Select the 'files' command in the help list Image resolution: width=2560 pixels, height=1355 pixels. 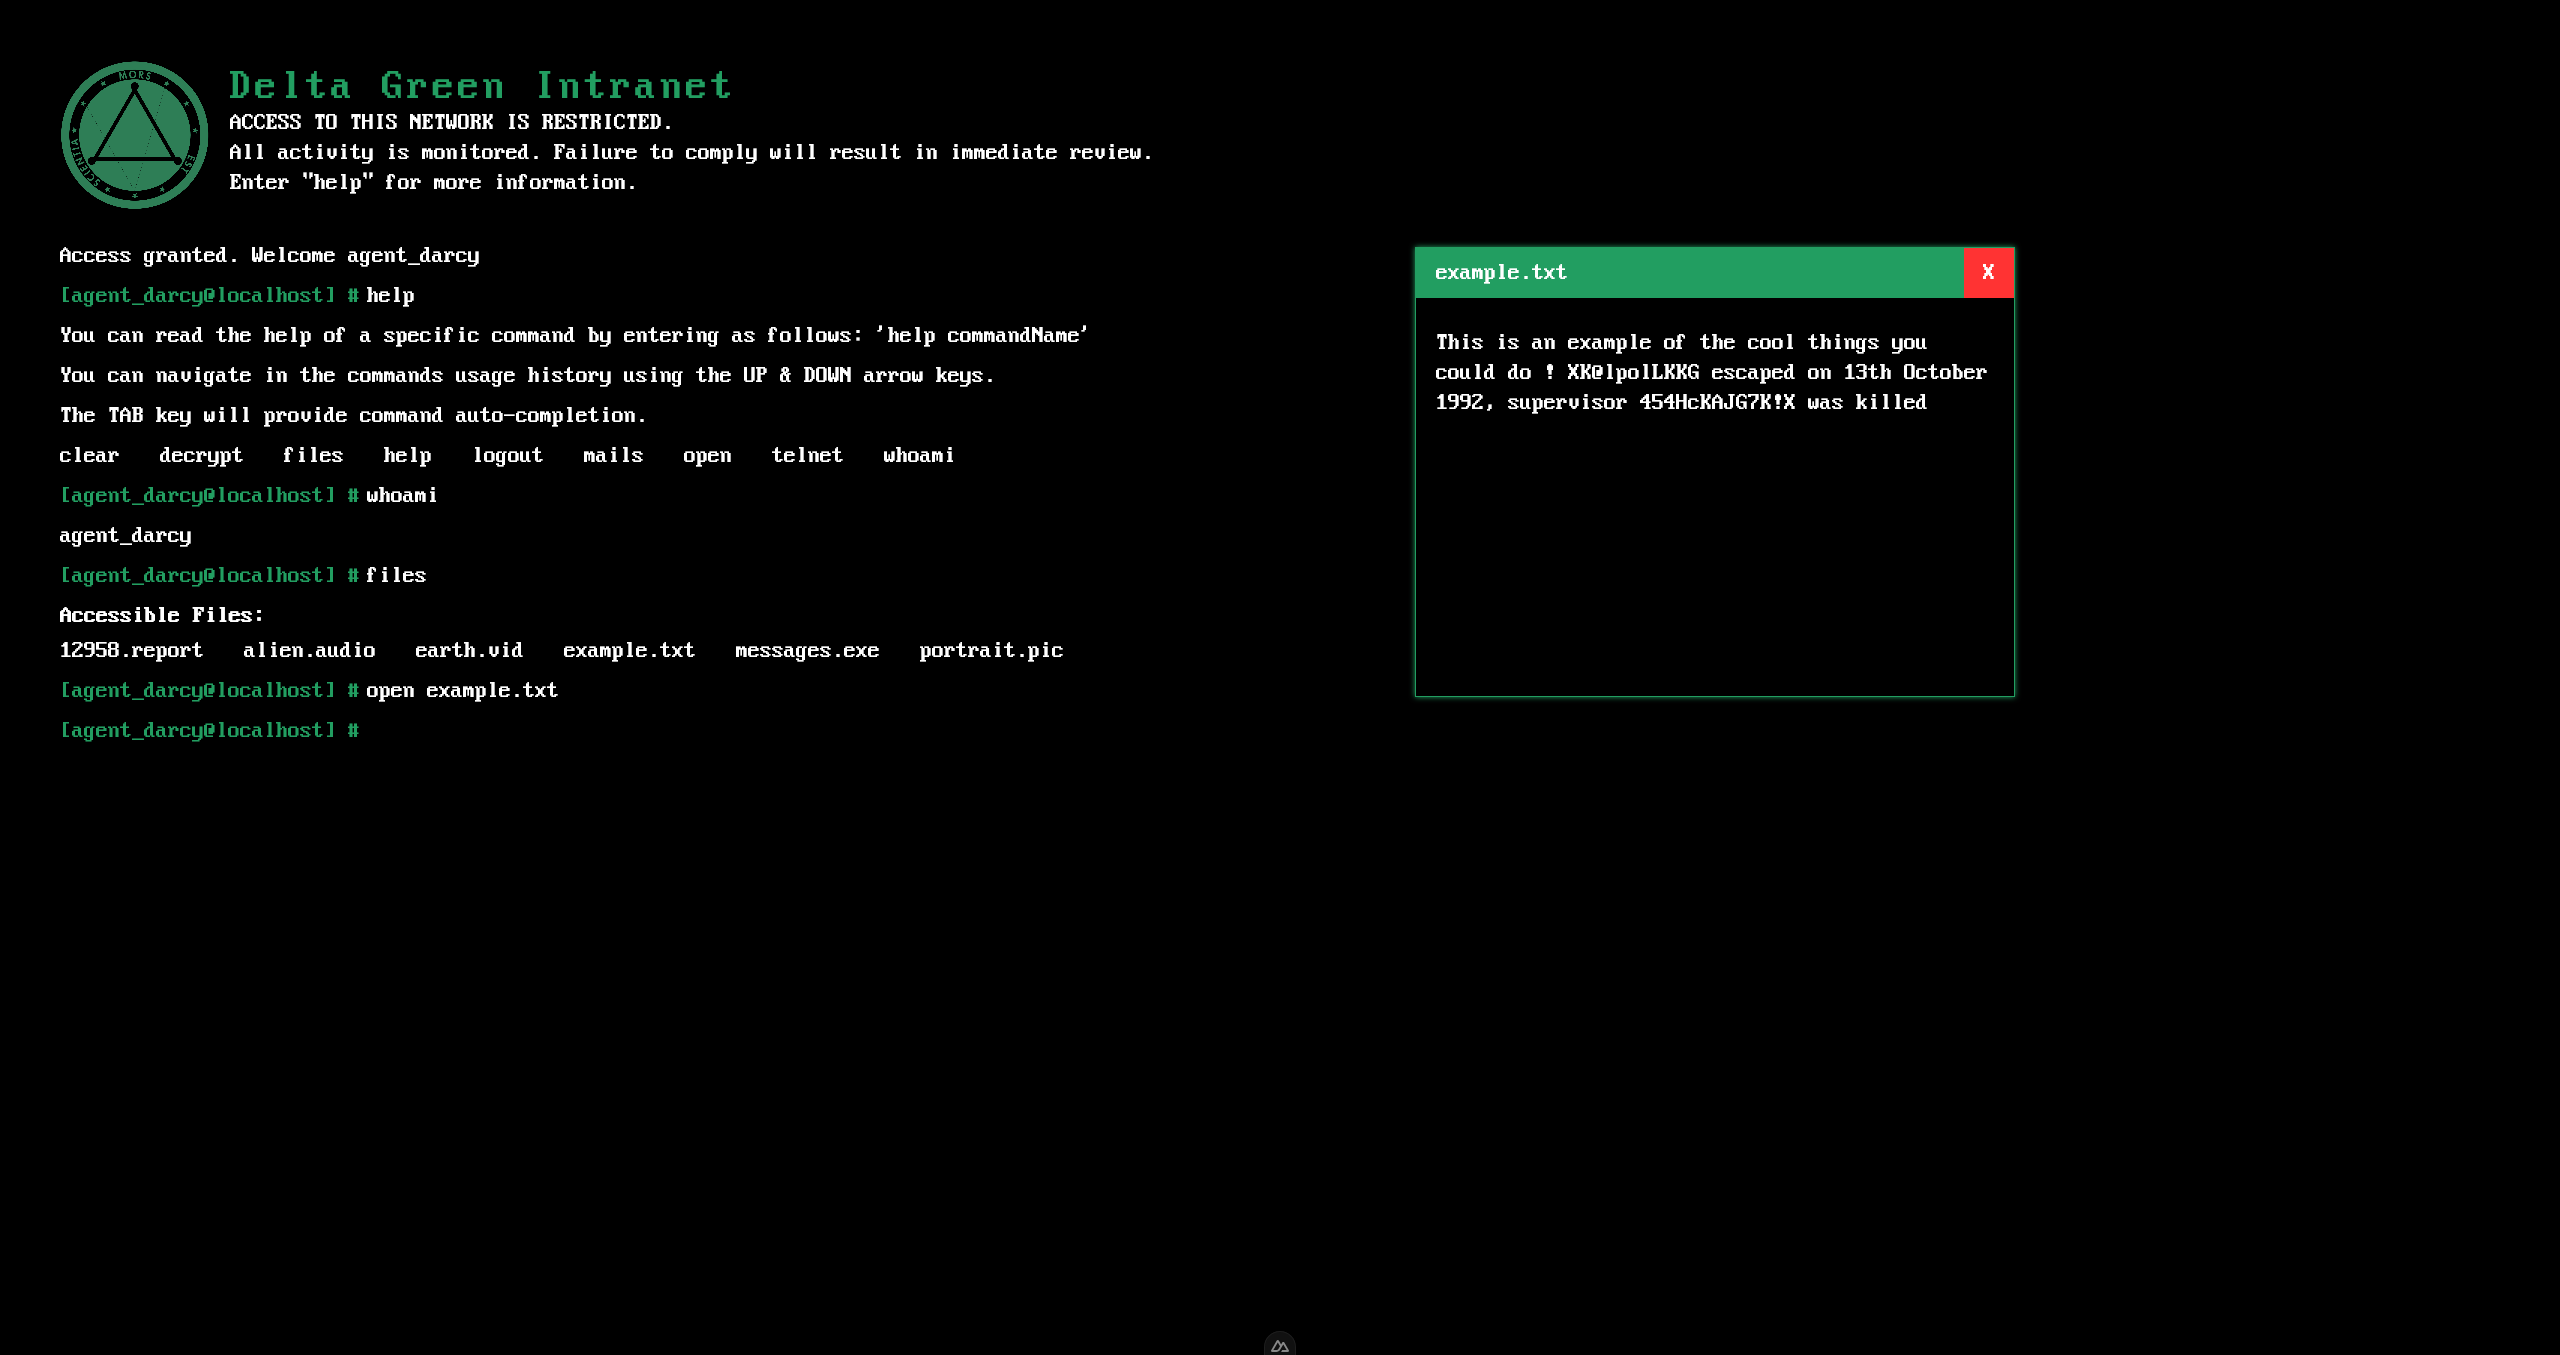click(x=313, y=455)
